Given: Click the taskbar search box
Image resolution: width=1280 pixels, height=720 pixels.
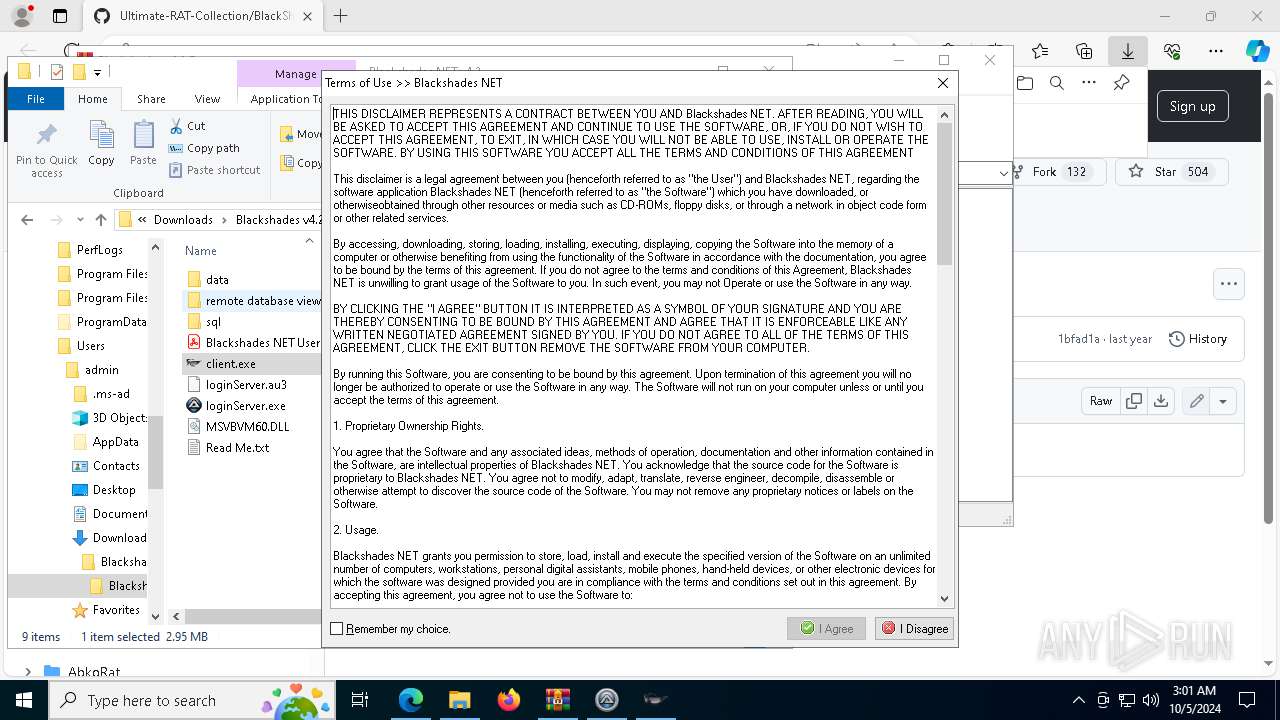Looking at the screenshot, I should tap(192, 700).
